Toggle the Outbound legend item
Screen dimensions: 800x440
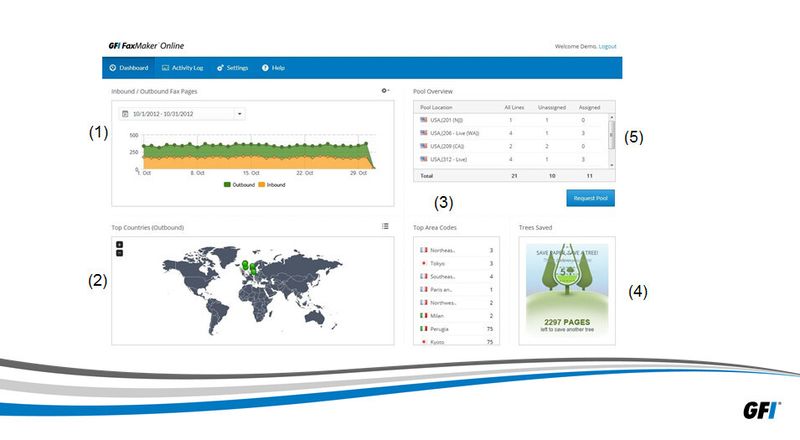tap(239, 185)
